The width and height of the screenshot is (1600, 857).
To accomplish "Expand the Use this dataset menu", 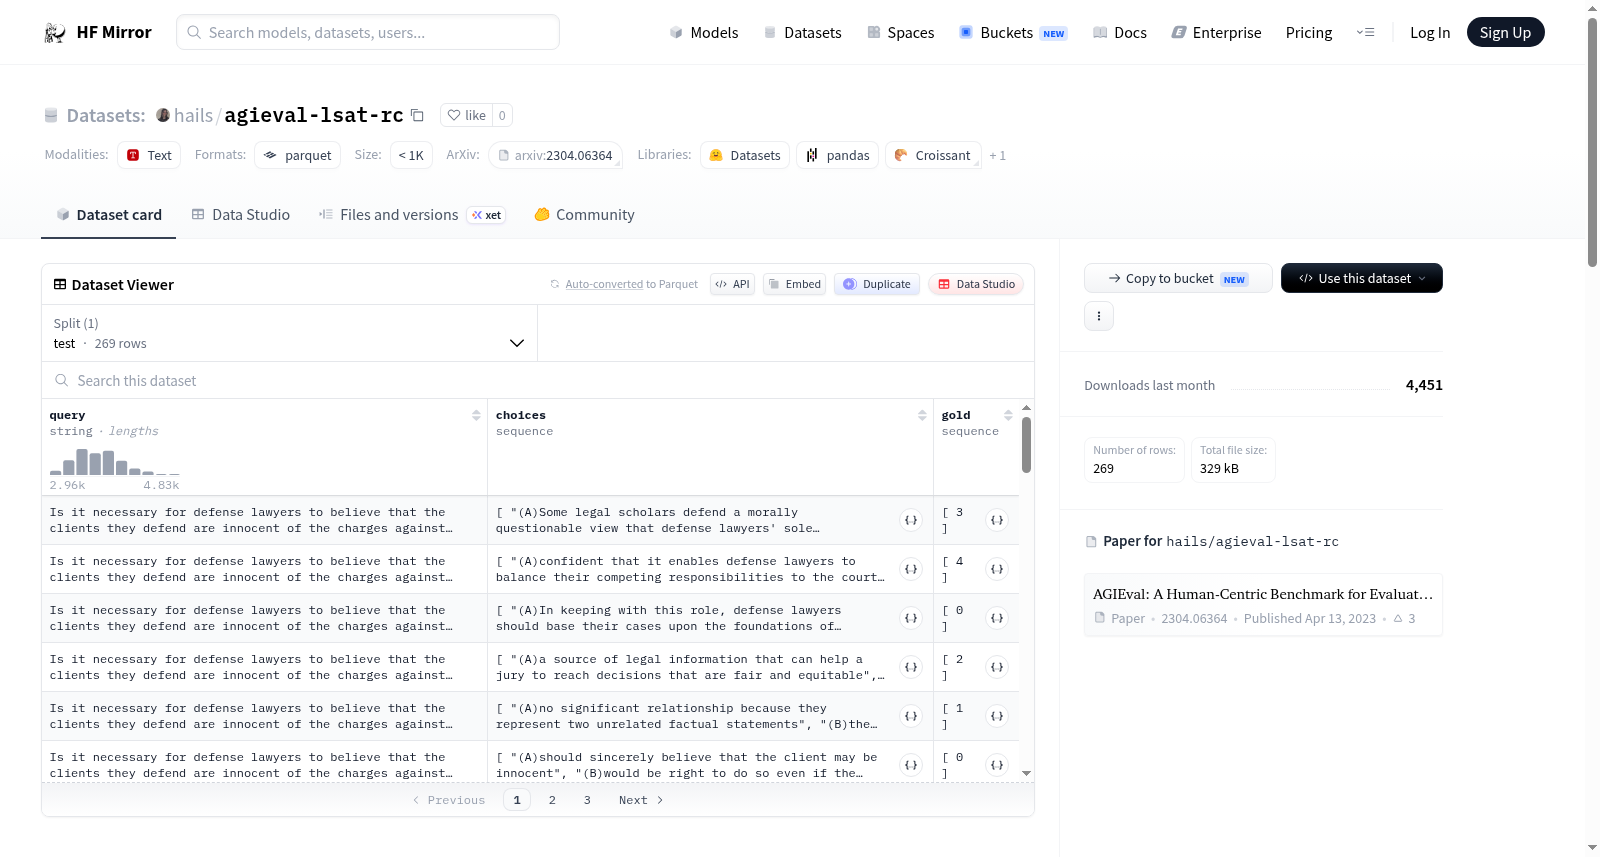I will (x=1362, y=278).
